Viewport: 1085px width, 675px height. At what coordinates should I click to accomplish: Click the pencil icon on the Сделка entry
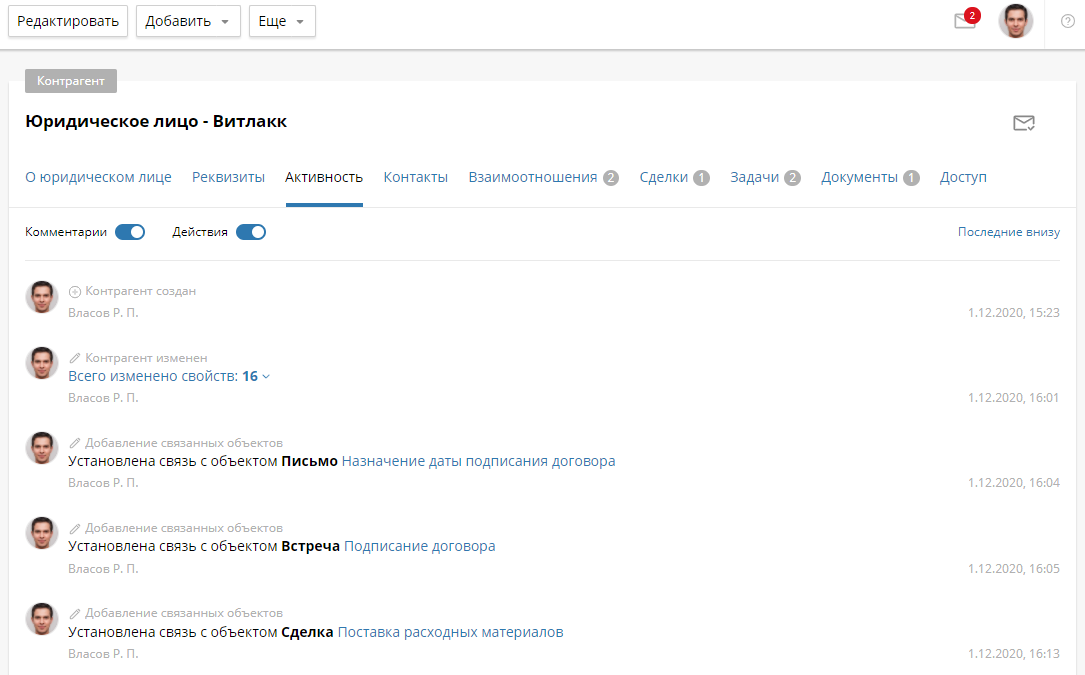click(x=75, y=613)
